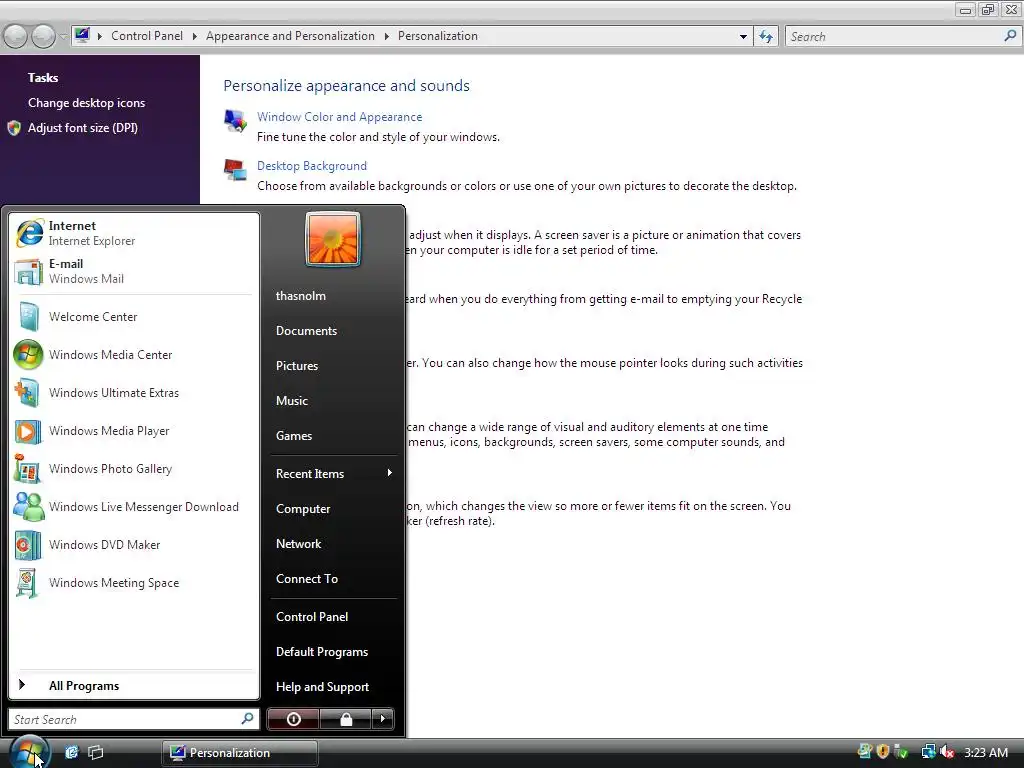Click the user account picture

[x=333, y=239]
